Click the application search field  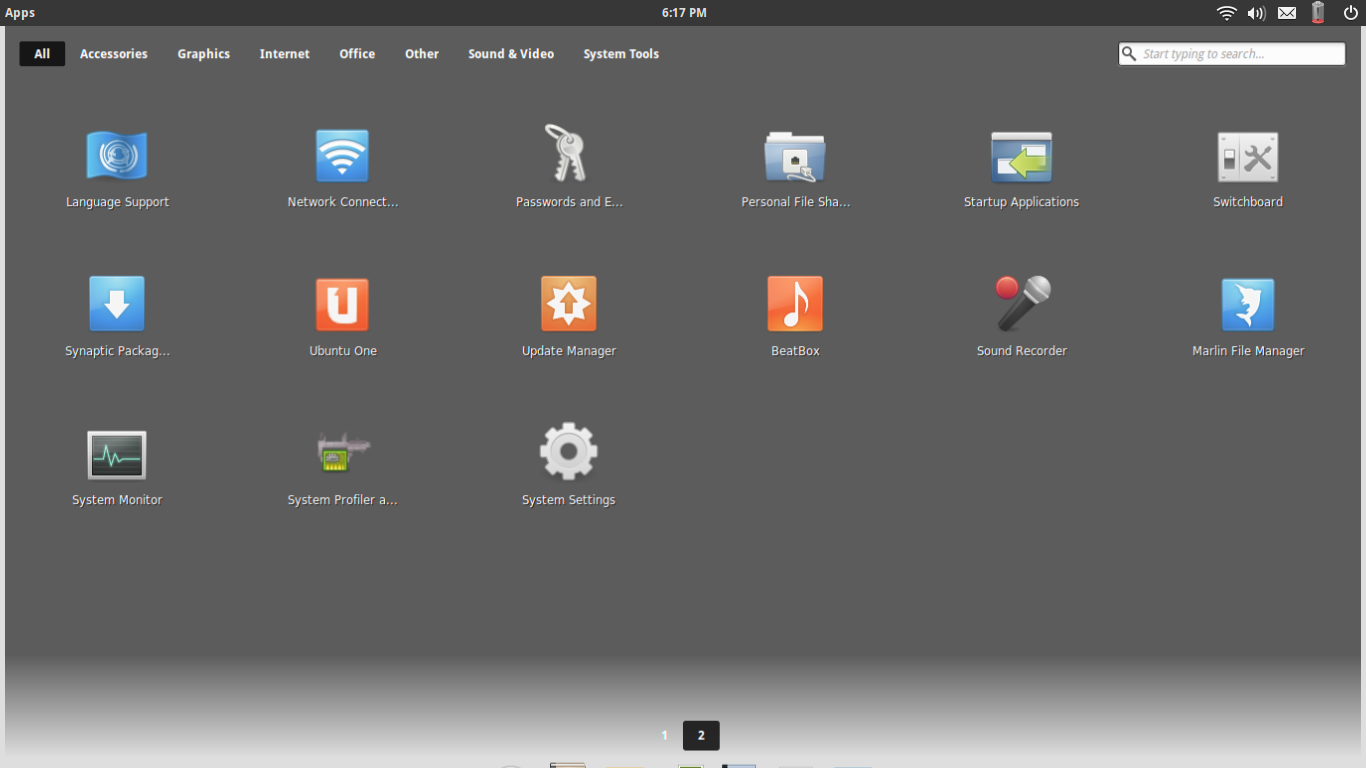coord(1232,54)
